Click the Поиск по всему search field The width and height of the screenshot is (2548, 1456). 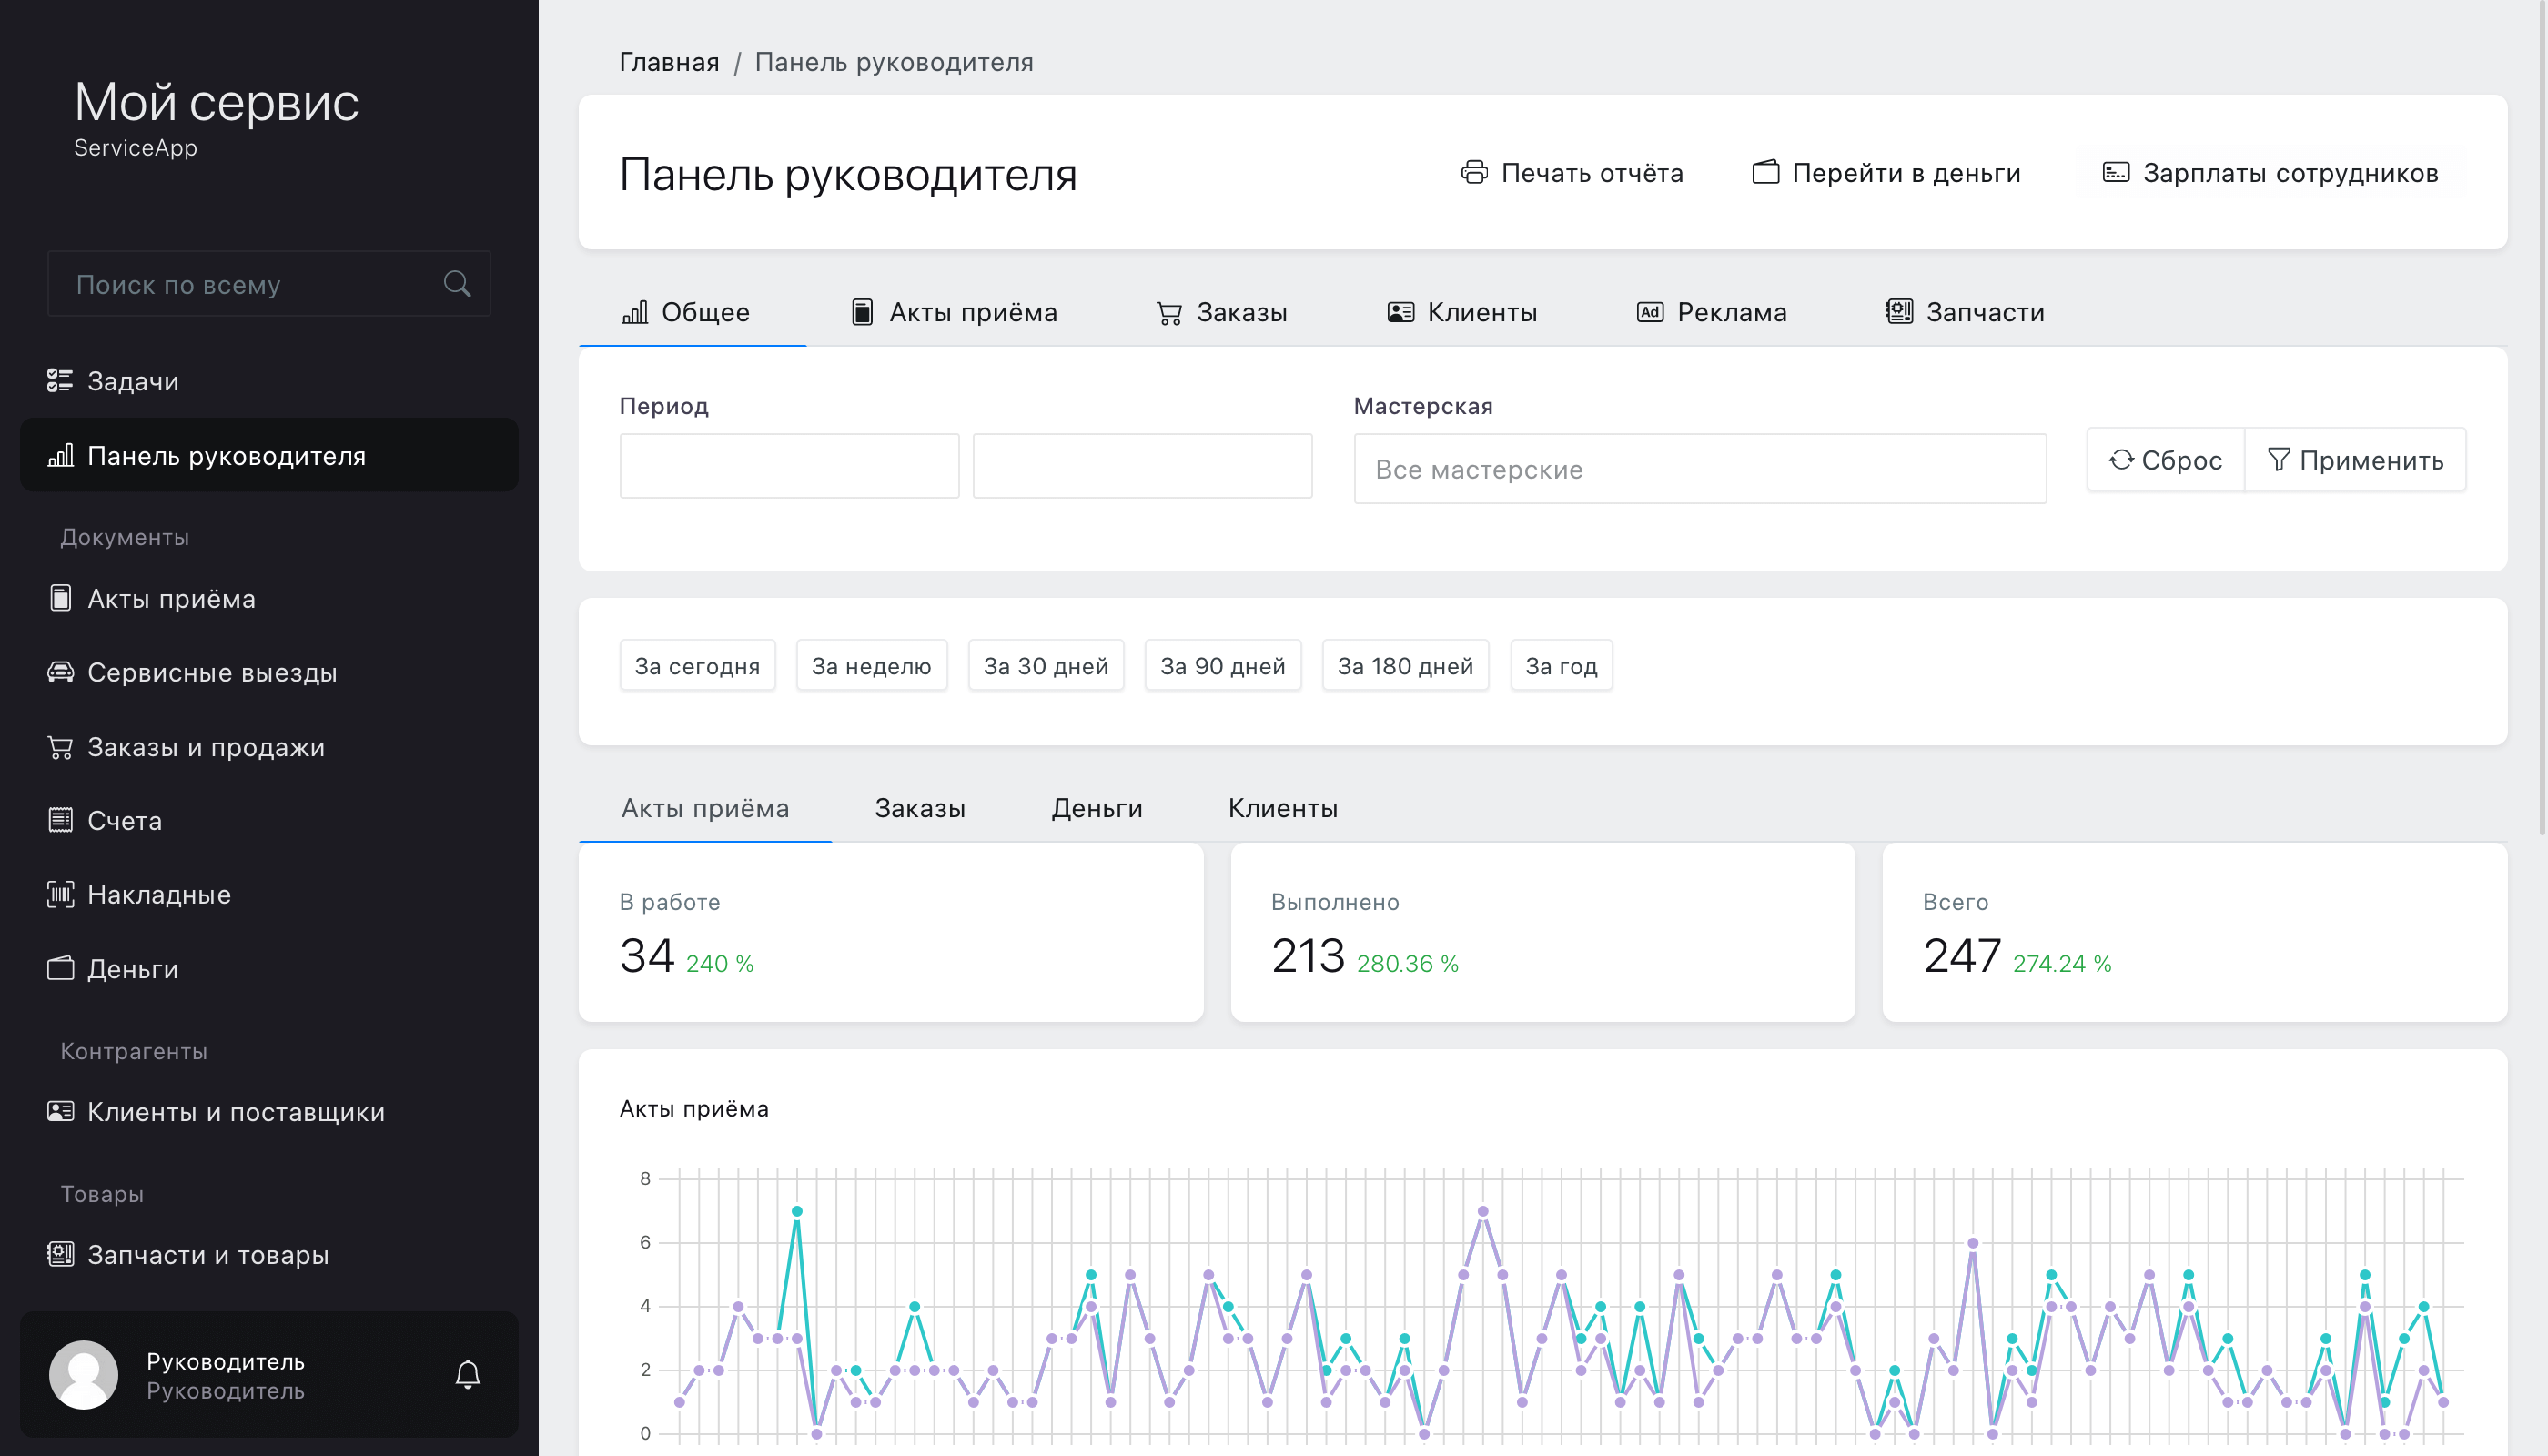tap(269, 284)
